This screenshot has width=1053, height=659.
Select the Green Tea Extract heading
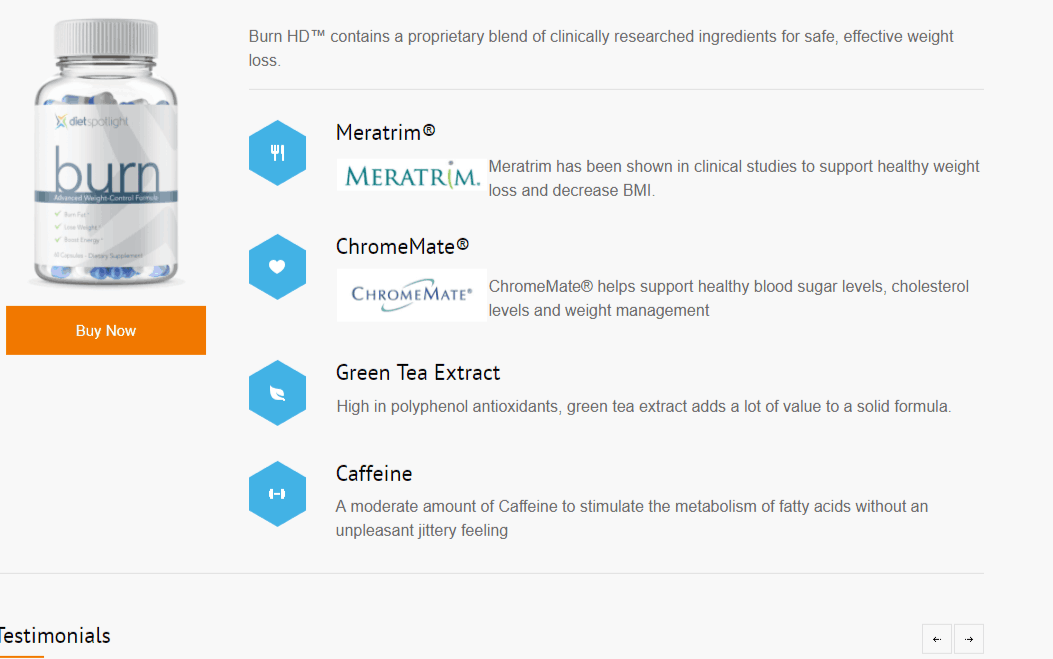[x=418, y=373]
